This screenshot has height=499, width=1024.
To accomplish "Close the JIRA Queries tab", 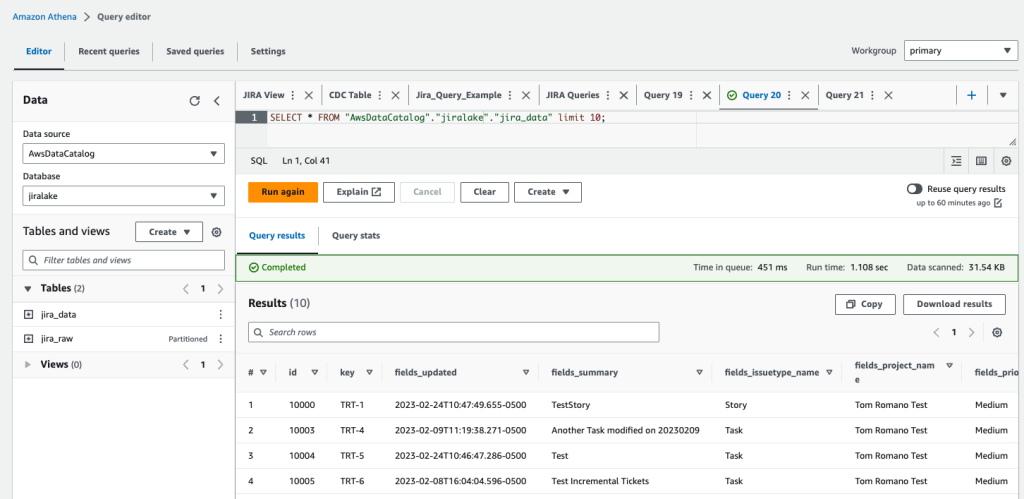I will coord(624,95).
